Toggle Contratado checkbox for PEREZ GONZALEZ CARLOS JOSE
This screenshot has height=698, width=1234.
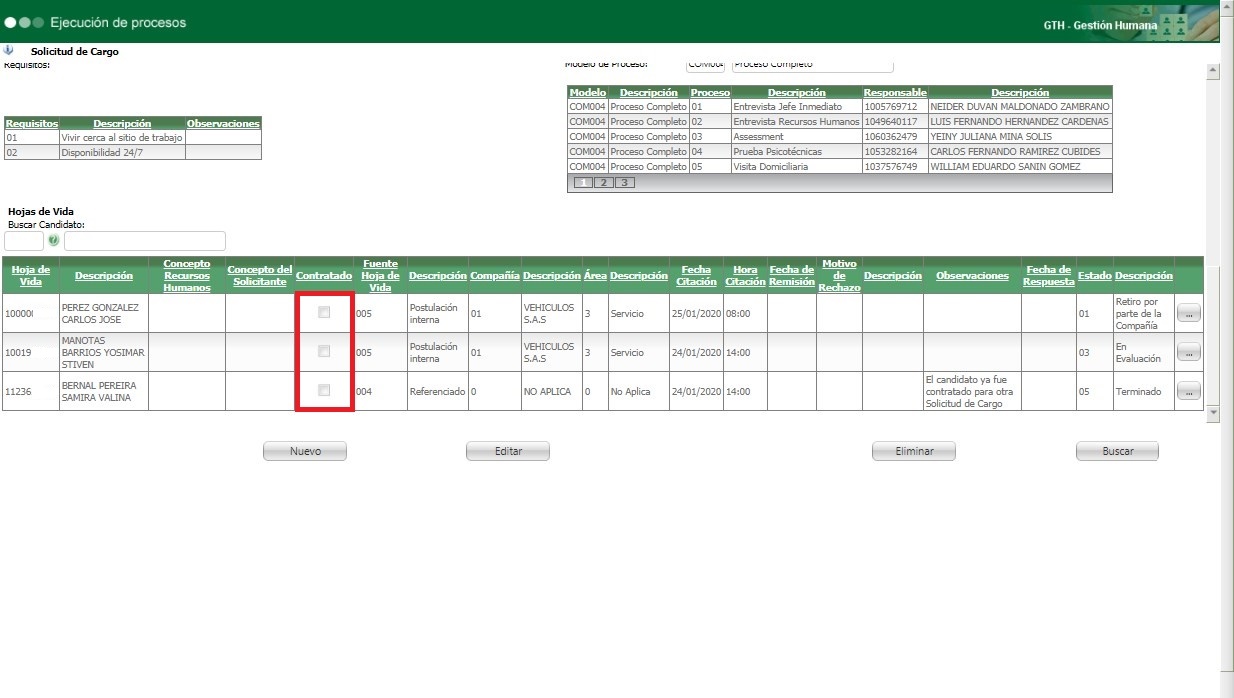point(324,313)
